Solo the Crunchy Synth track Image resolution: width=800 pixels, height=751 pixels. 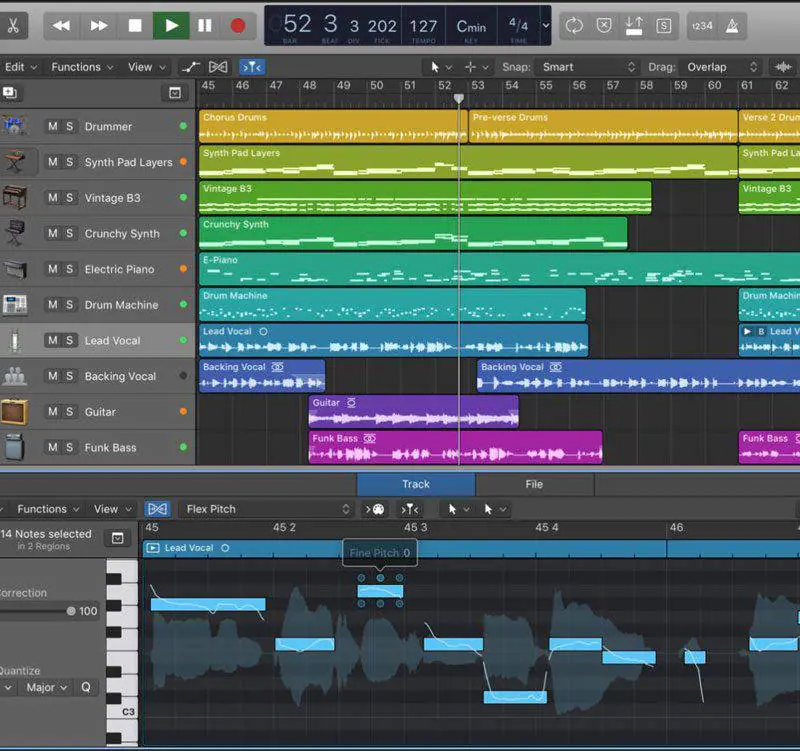(69, 233)
